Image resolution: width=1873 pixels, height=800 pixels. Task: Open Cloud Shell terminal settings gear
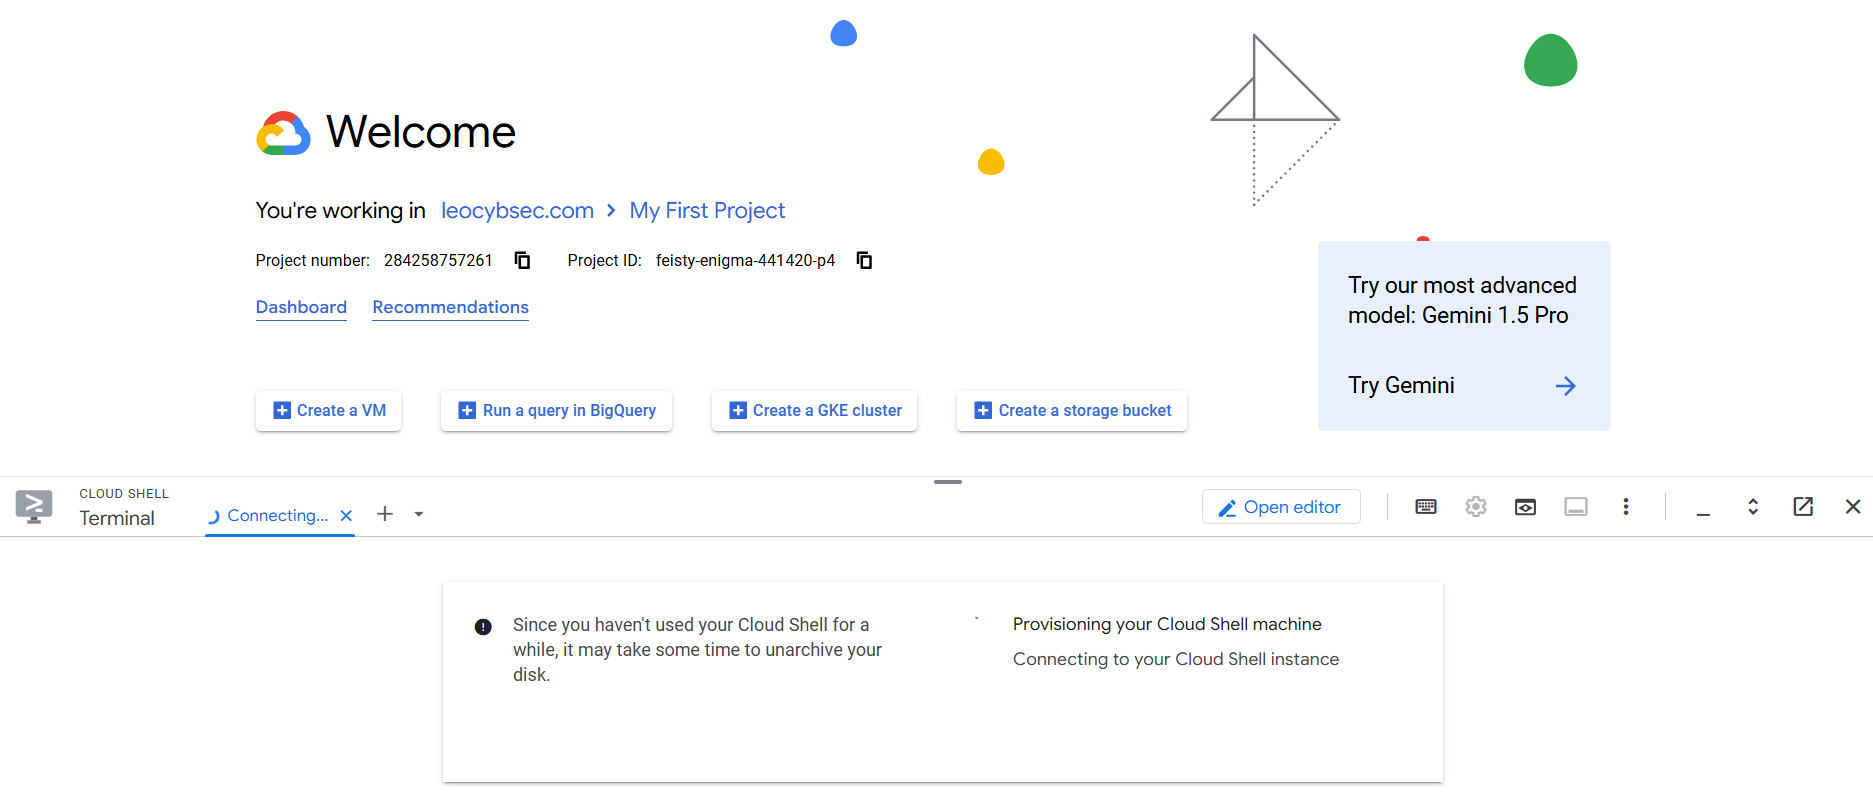(1476, 507)
